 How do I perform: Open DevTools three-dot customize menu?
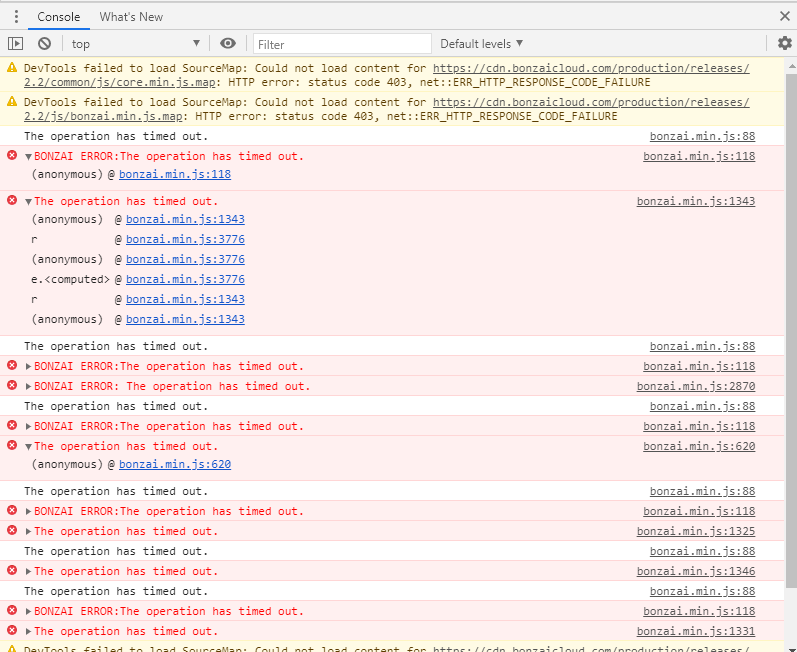coord(16,17)
